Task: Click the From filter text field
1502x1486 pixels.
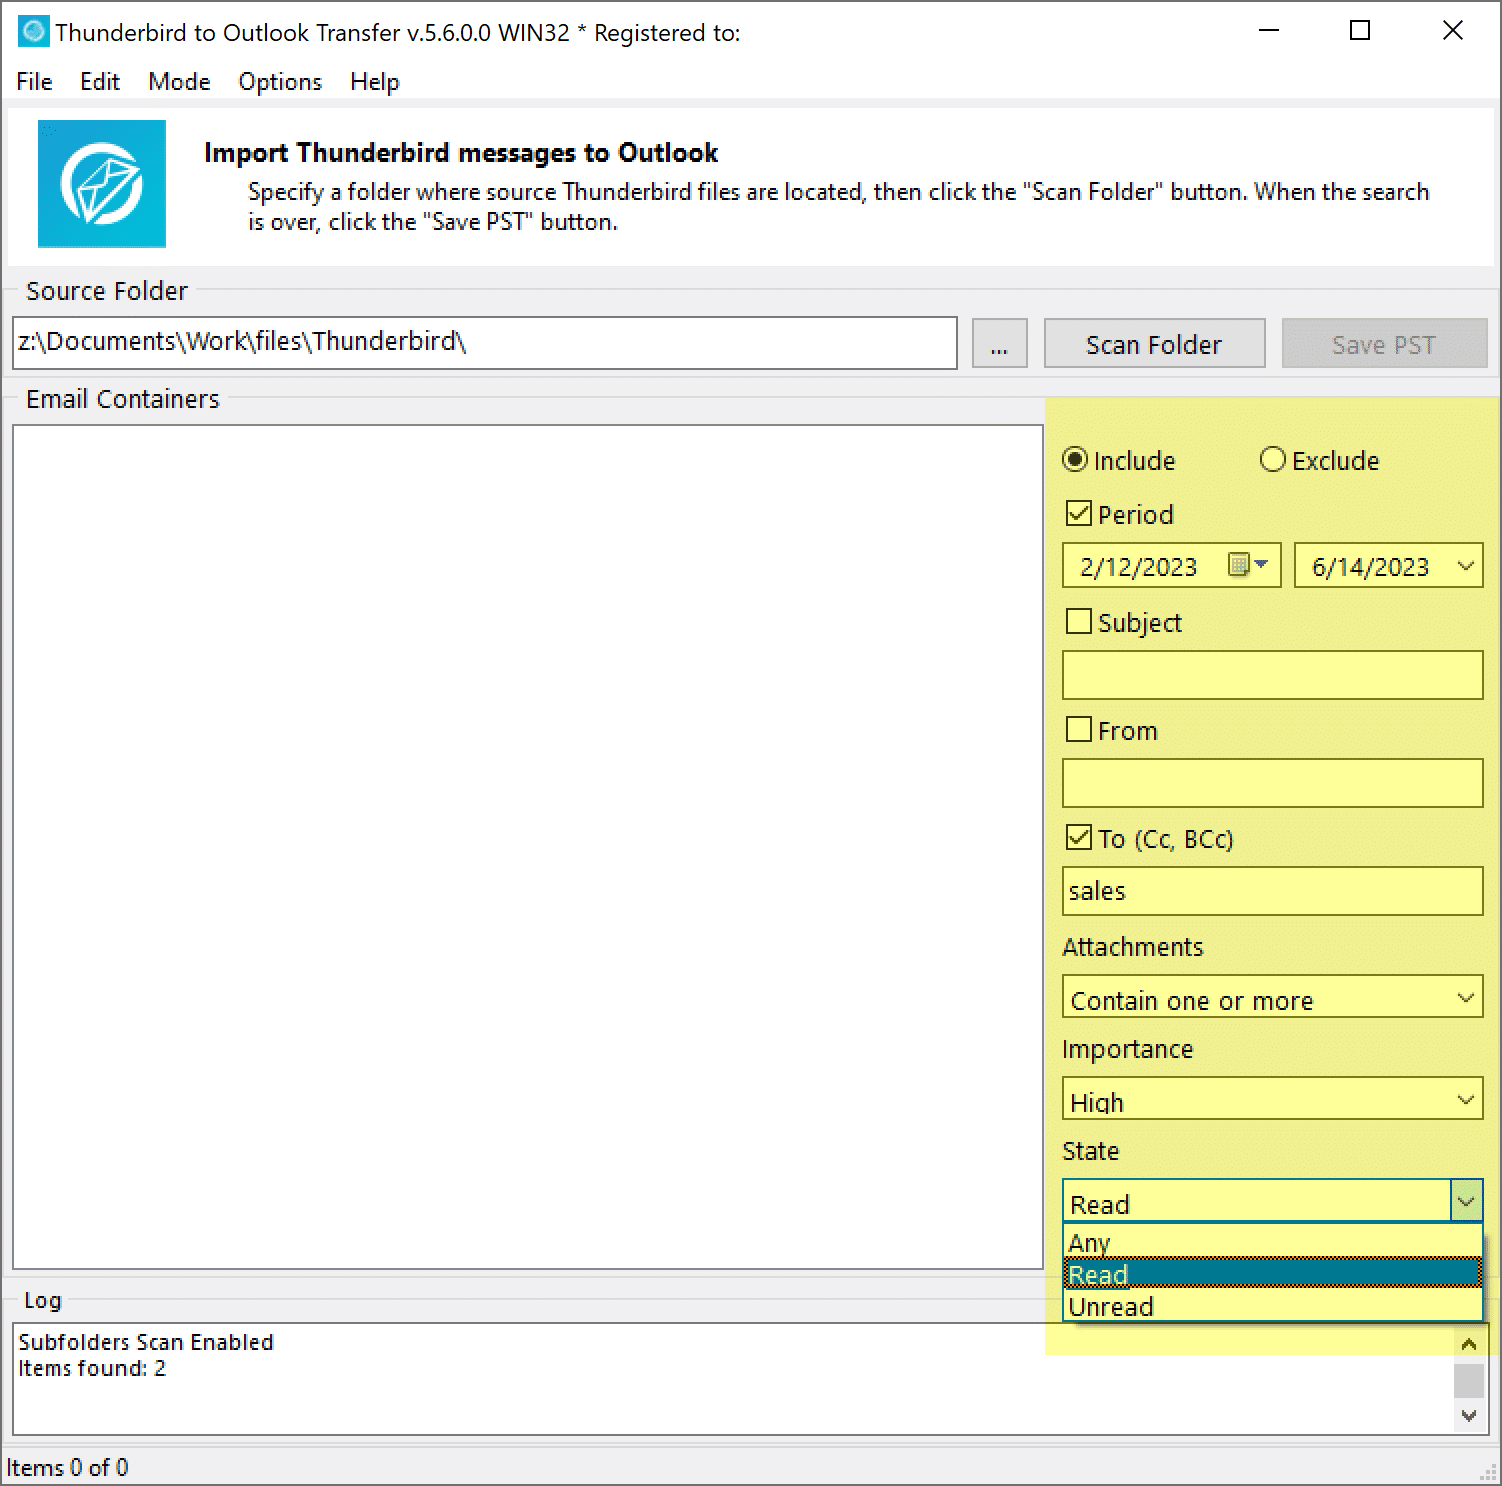Action: coord(1272,783)
